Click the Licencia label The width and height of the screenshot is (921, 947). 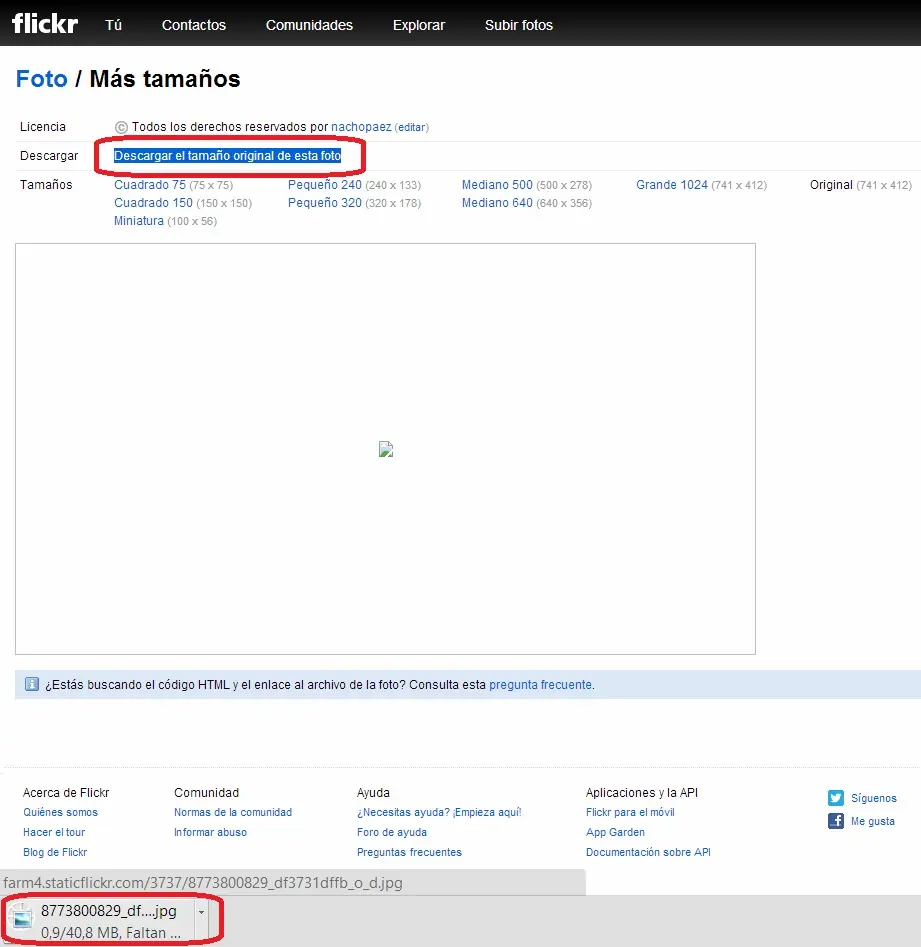coord(42,127)
